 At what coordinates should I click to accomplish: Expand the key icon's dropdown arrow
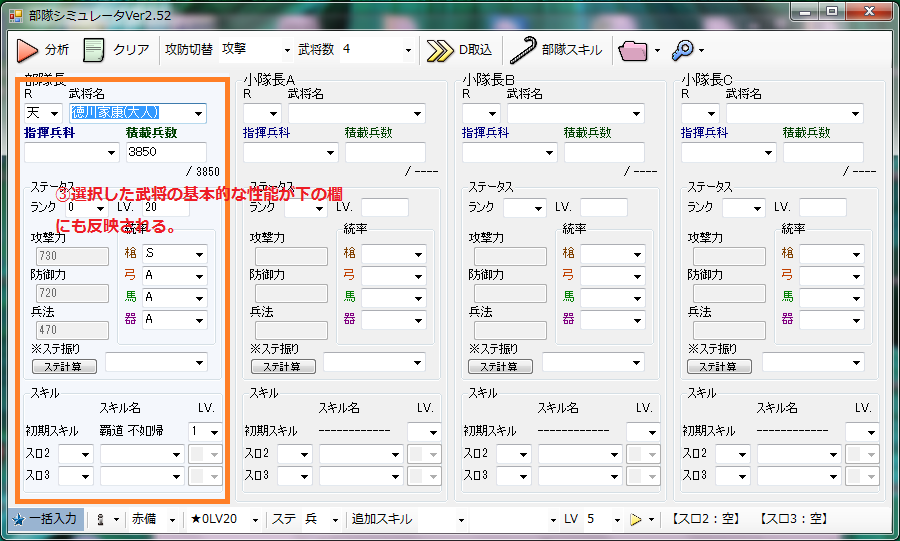click(701, 50)
